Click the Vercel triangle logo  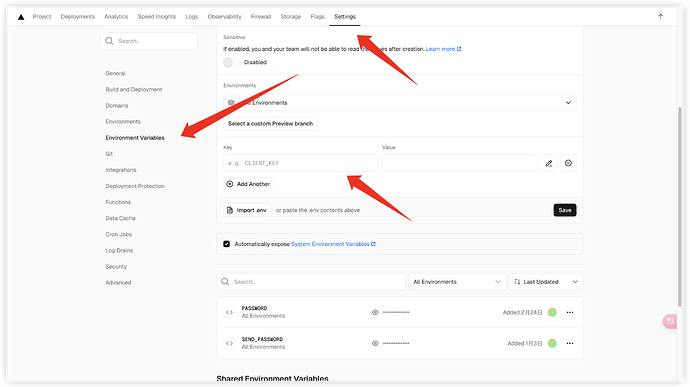(x=21, y=17)
